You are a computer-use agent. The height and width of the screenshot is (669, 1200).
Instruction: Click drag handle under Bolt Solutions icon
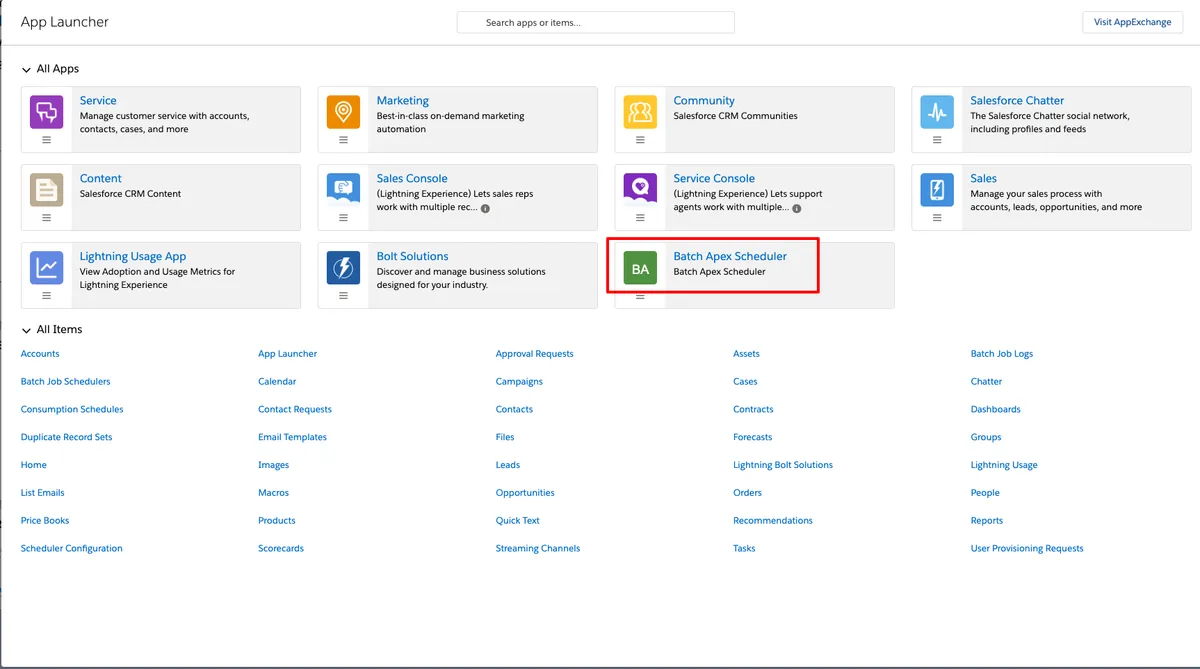click(343, 296)
